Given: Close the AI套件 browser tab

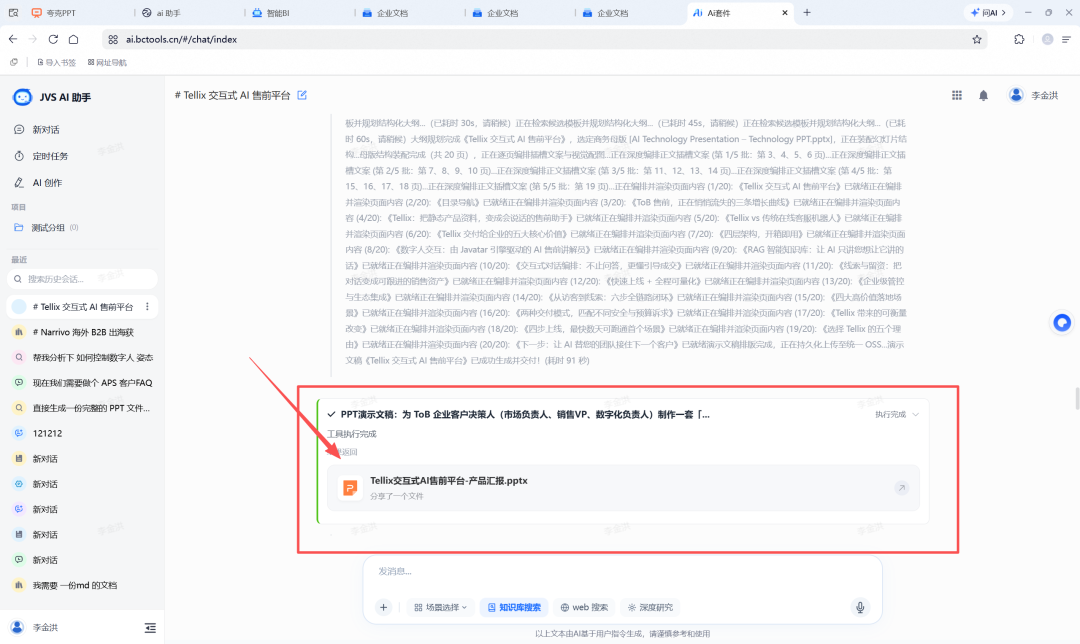Looking at the screenshot, I should 785,12.
